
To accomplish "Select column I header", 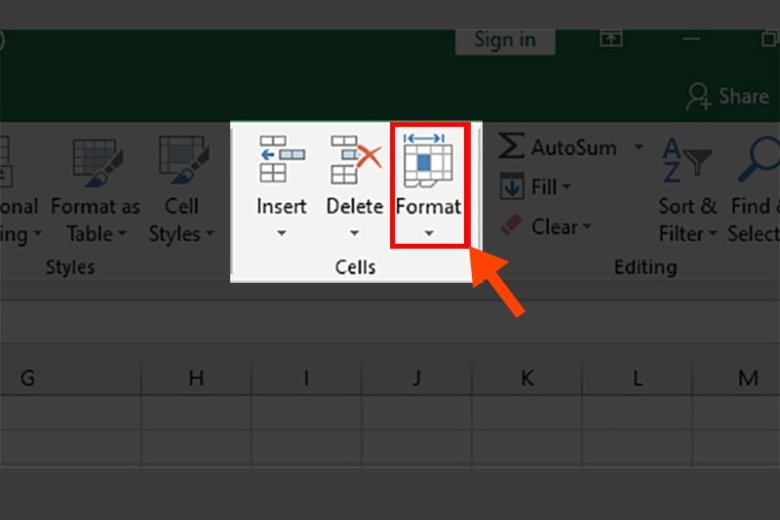I will (x=306, y=378).
